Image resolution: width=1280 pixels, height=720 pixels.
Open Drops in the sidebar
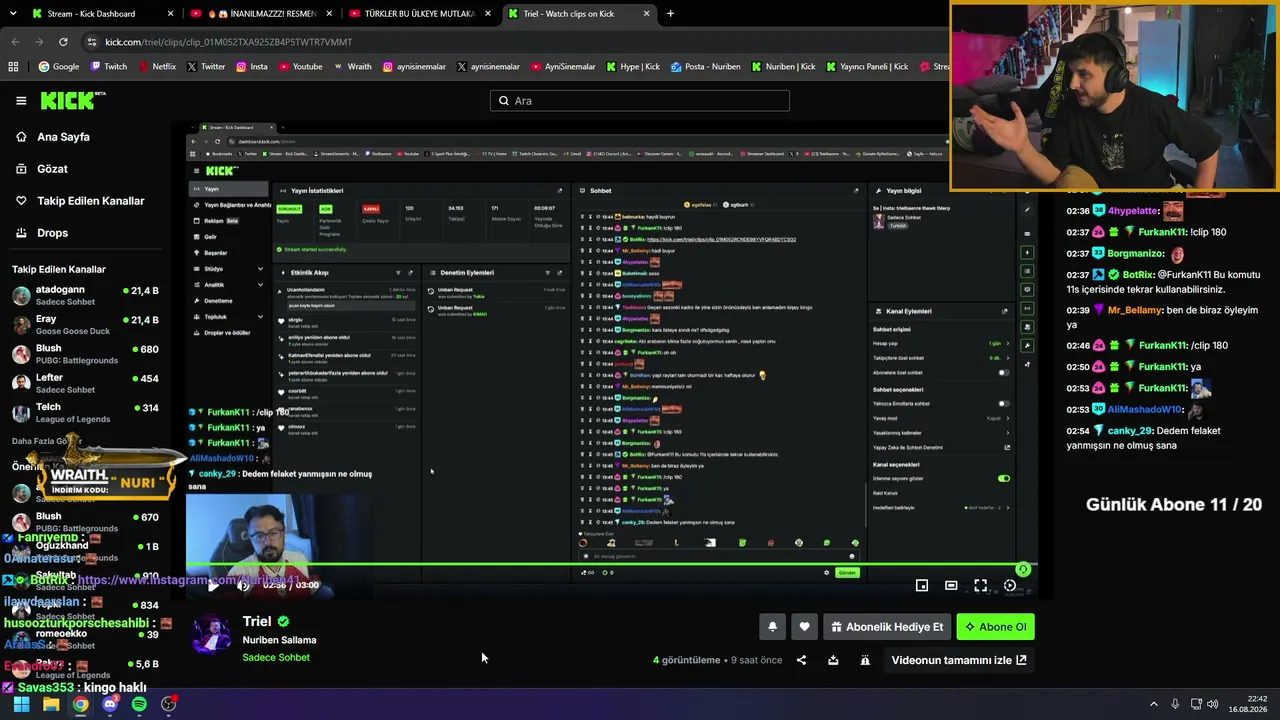(52, 233)
